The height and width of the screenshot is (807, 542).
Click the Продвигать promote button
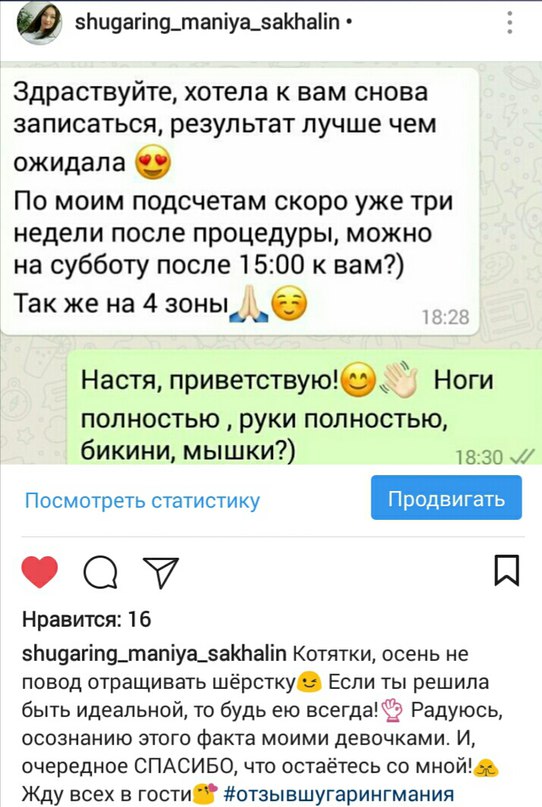pos(446,498)
